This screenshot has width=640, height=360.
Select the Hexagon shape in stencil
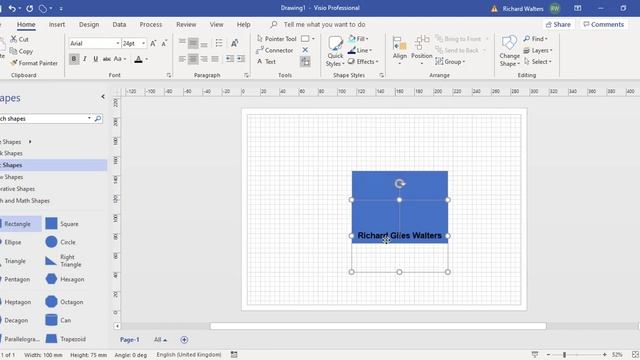point(64,279)
